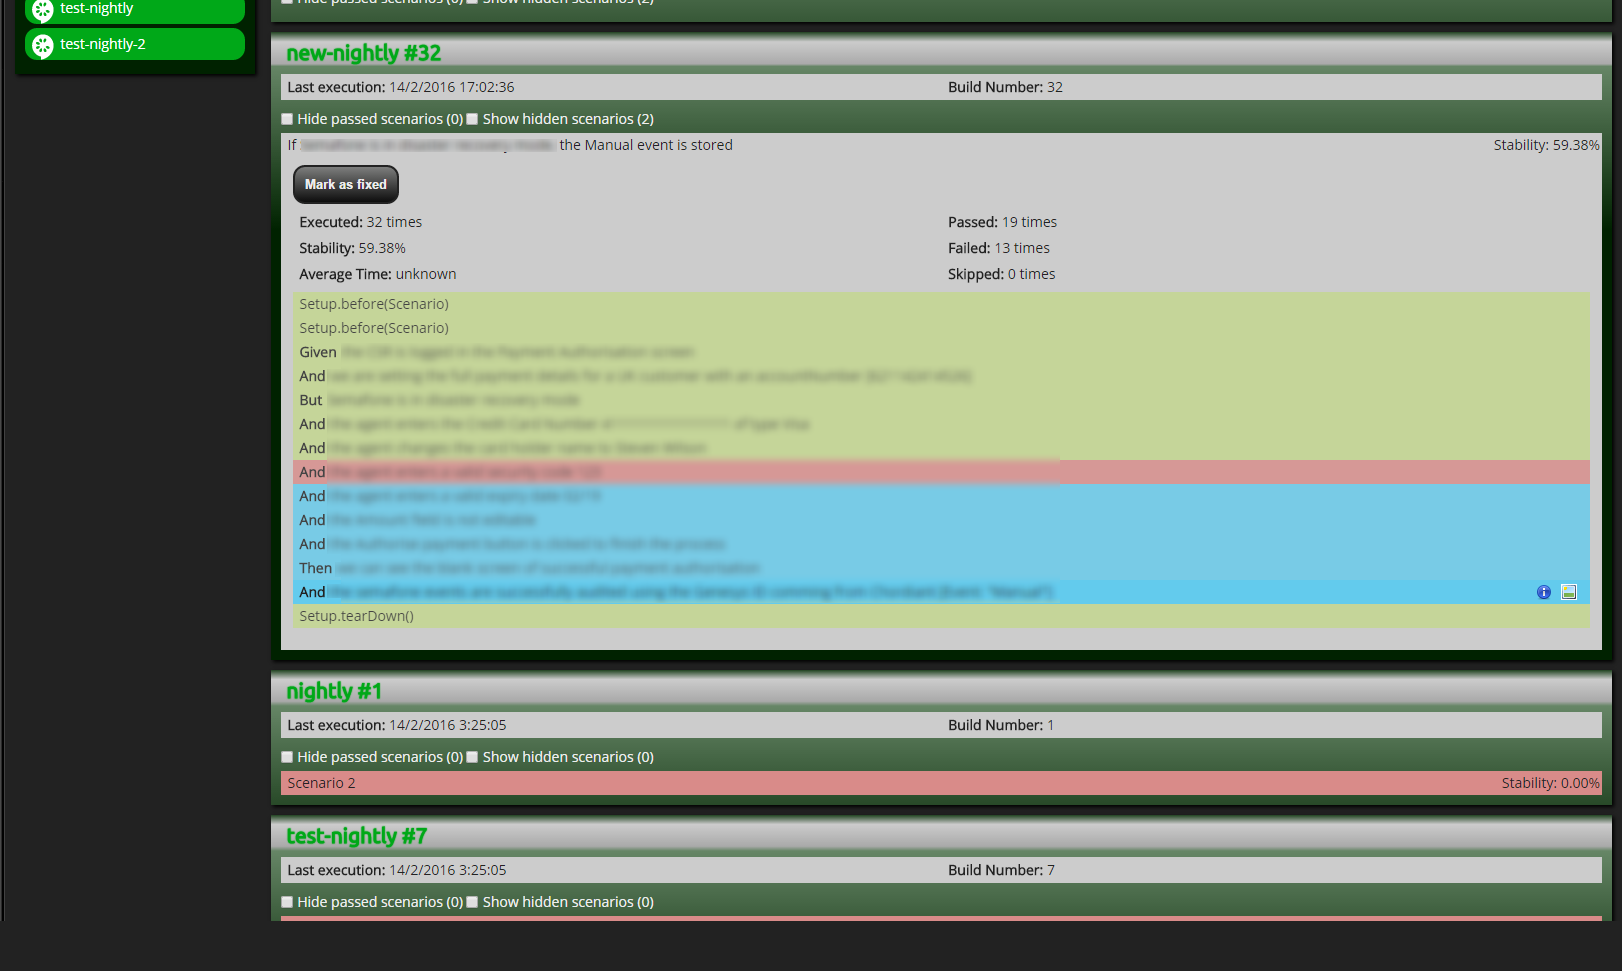Select test-nightly-2 job in sidebar
The image size is (1622, 971).
click(103, 44)
